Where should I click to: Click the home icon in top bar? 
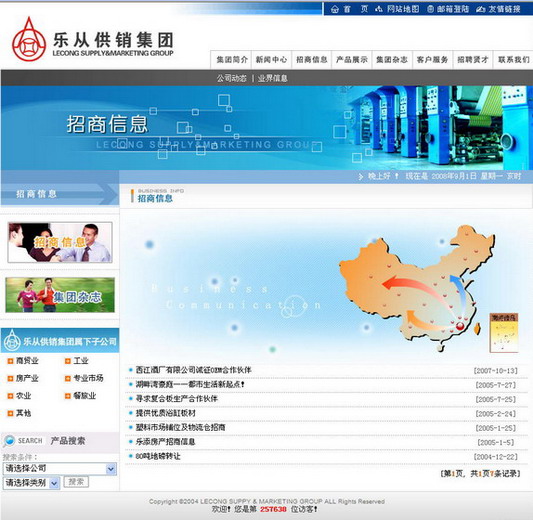[335, 9]
